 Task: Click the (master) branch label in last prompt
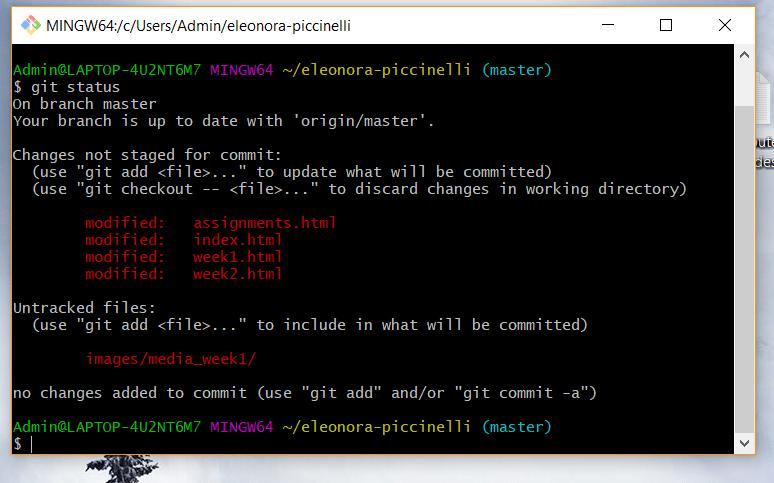coord(516,427)
